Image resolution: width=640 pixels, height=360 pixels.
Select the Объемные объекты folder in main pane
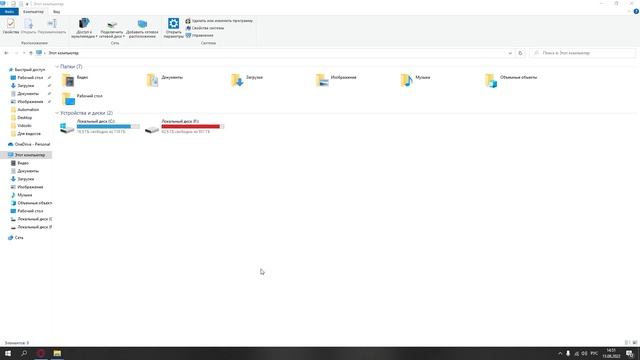(511, 80)
